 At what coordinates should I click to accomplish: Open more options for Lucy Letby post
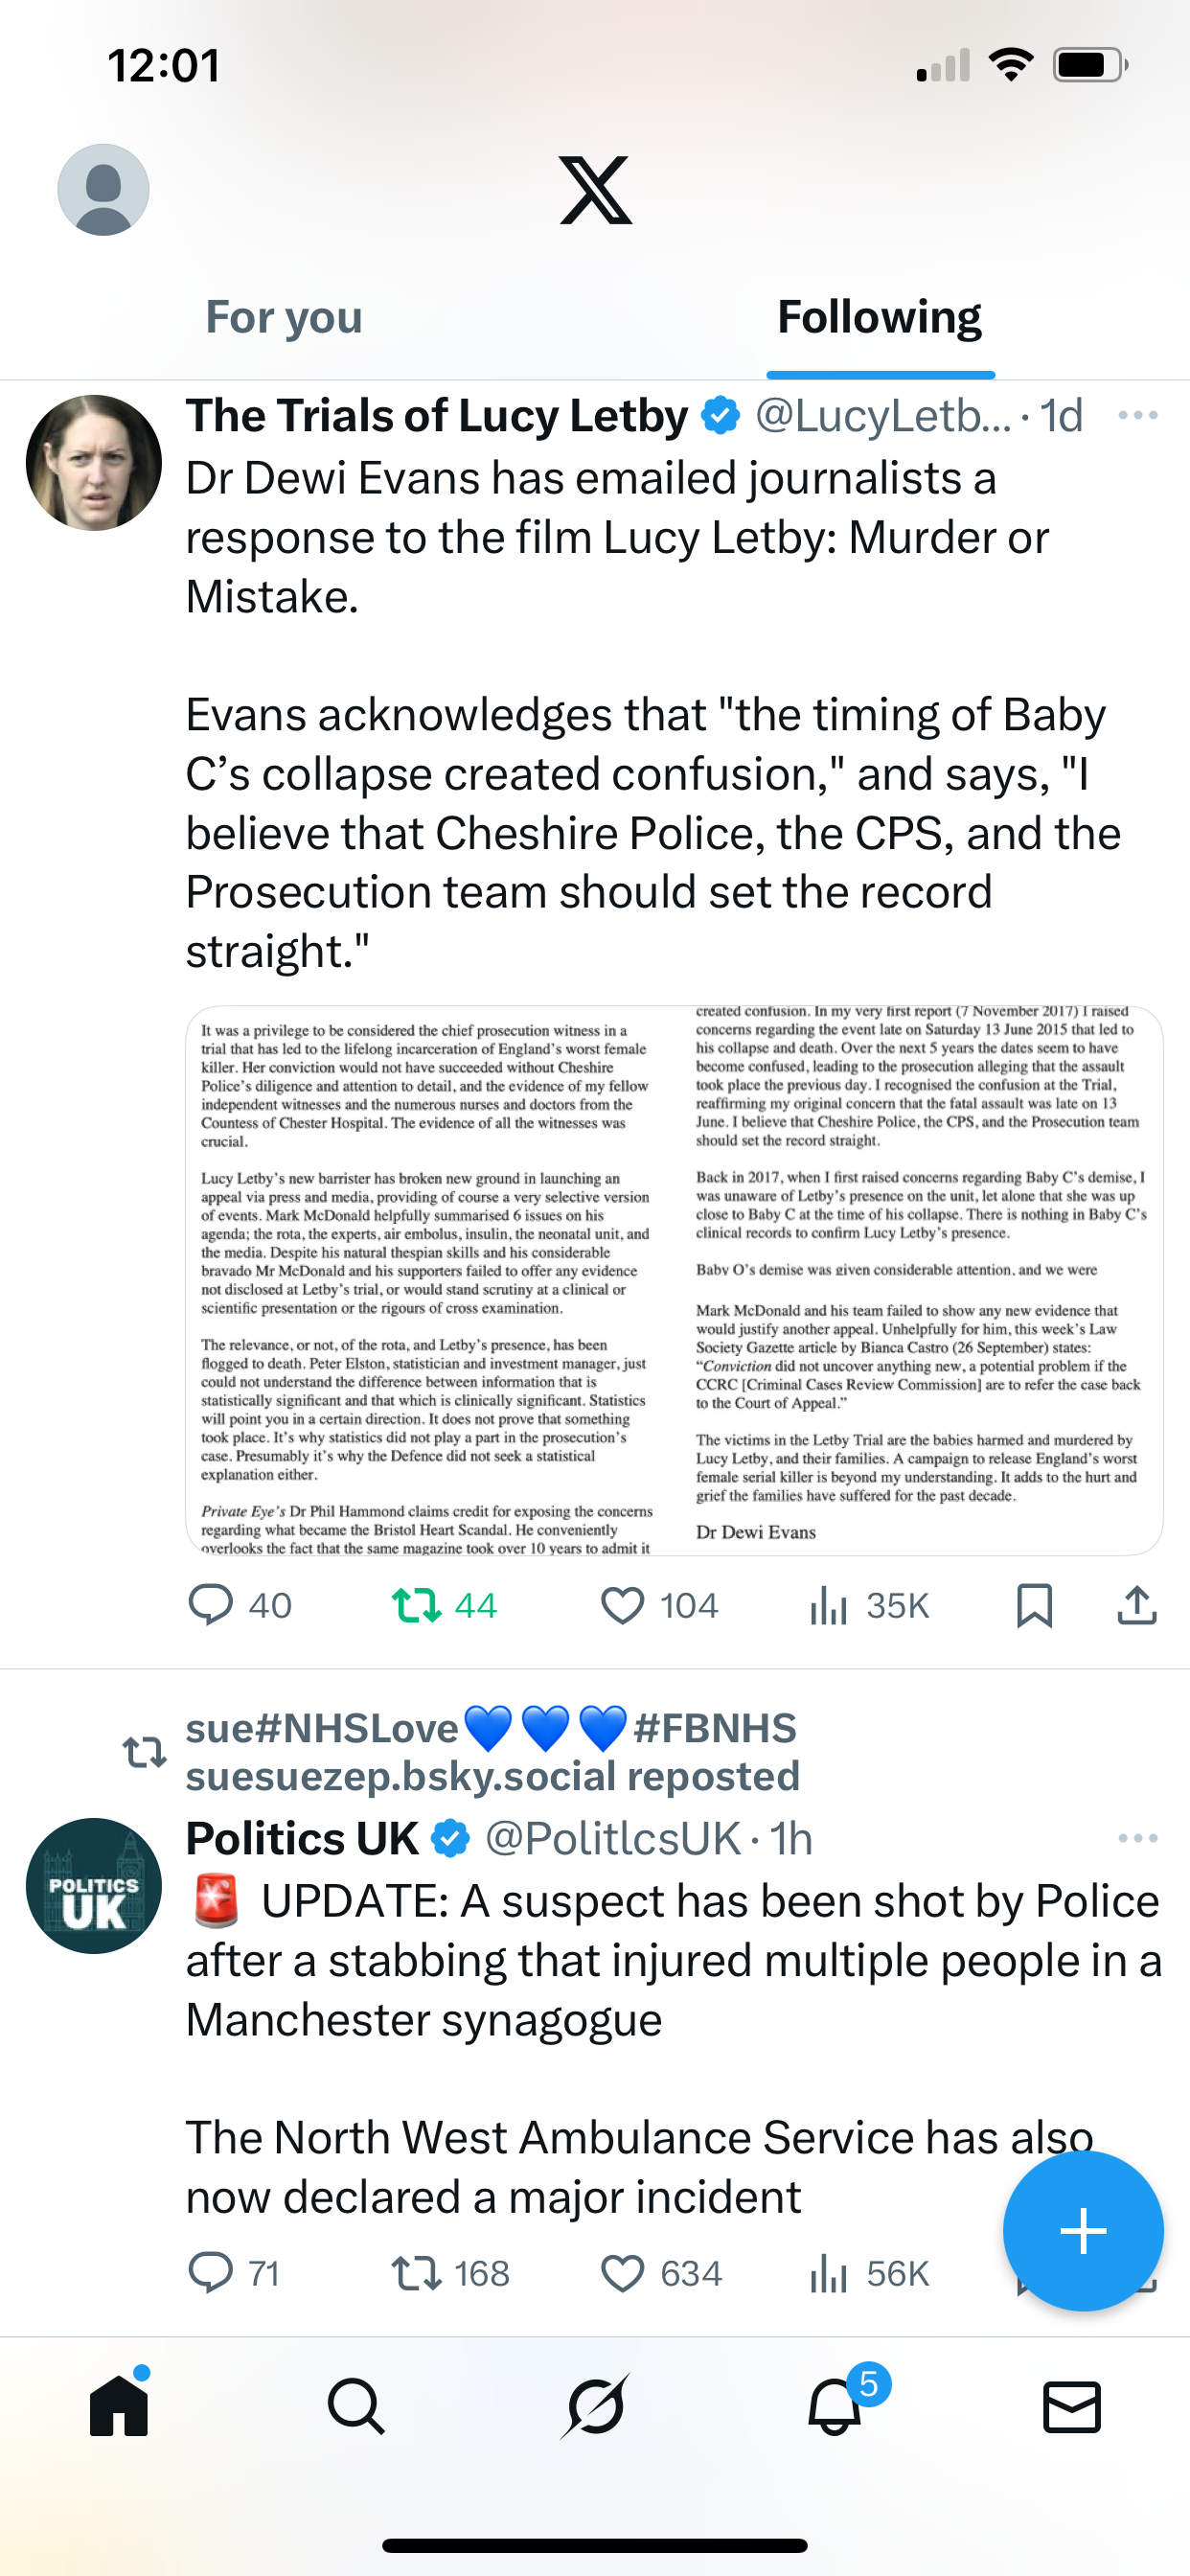coord(1137,415)
